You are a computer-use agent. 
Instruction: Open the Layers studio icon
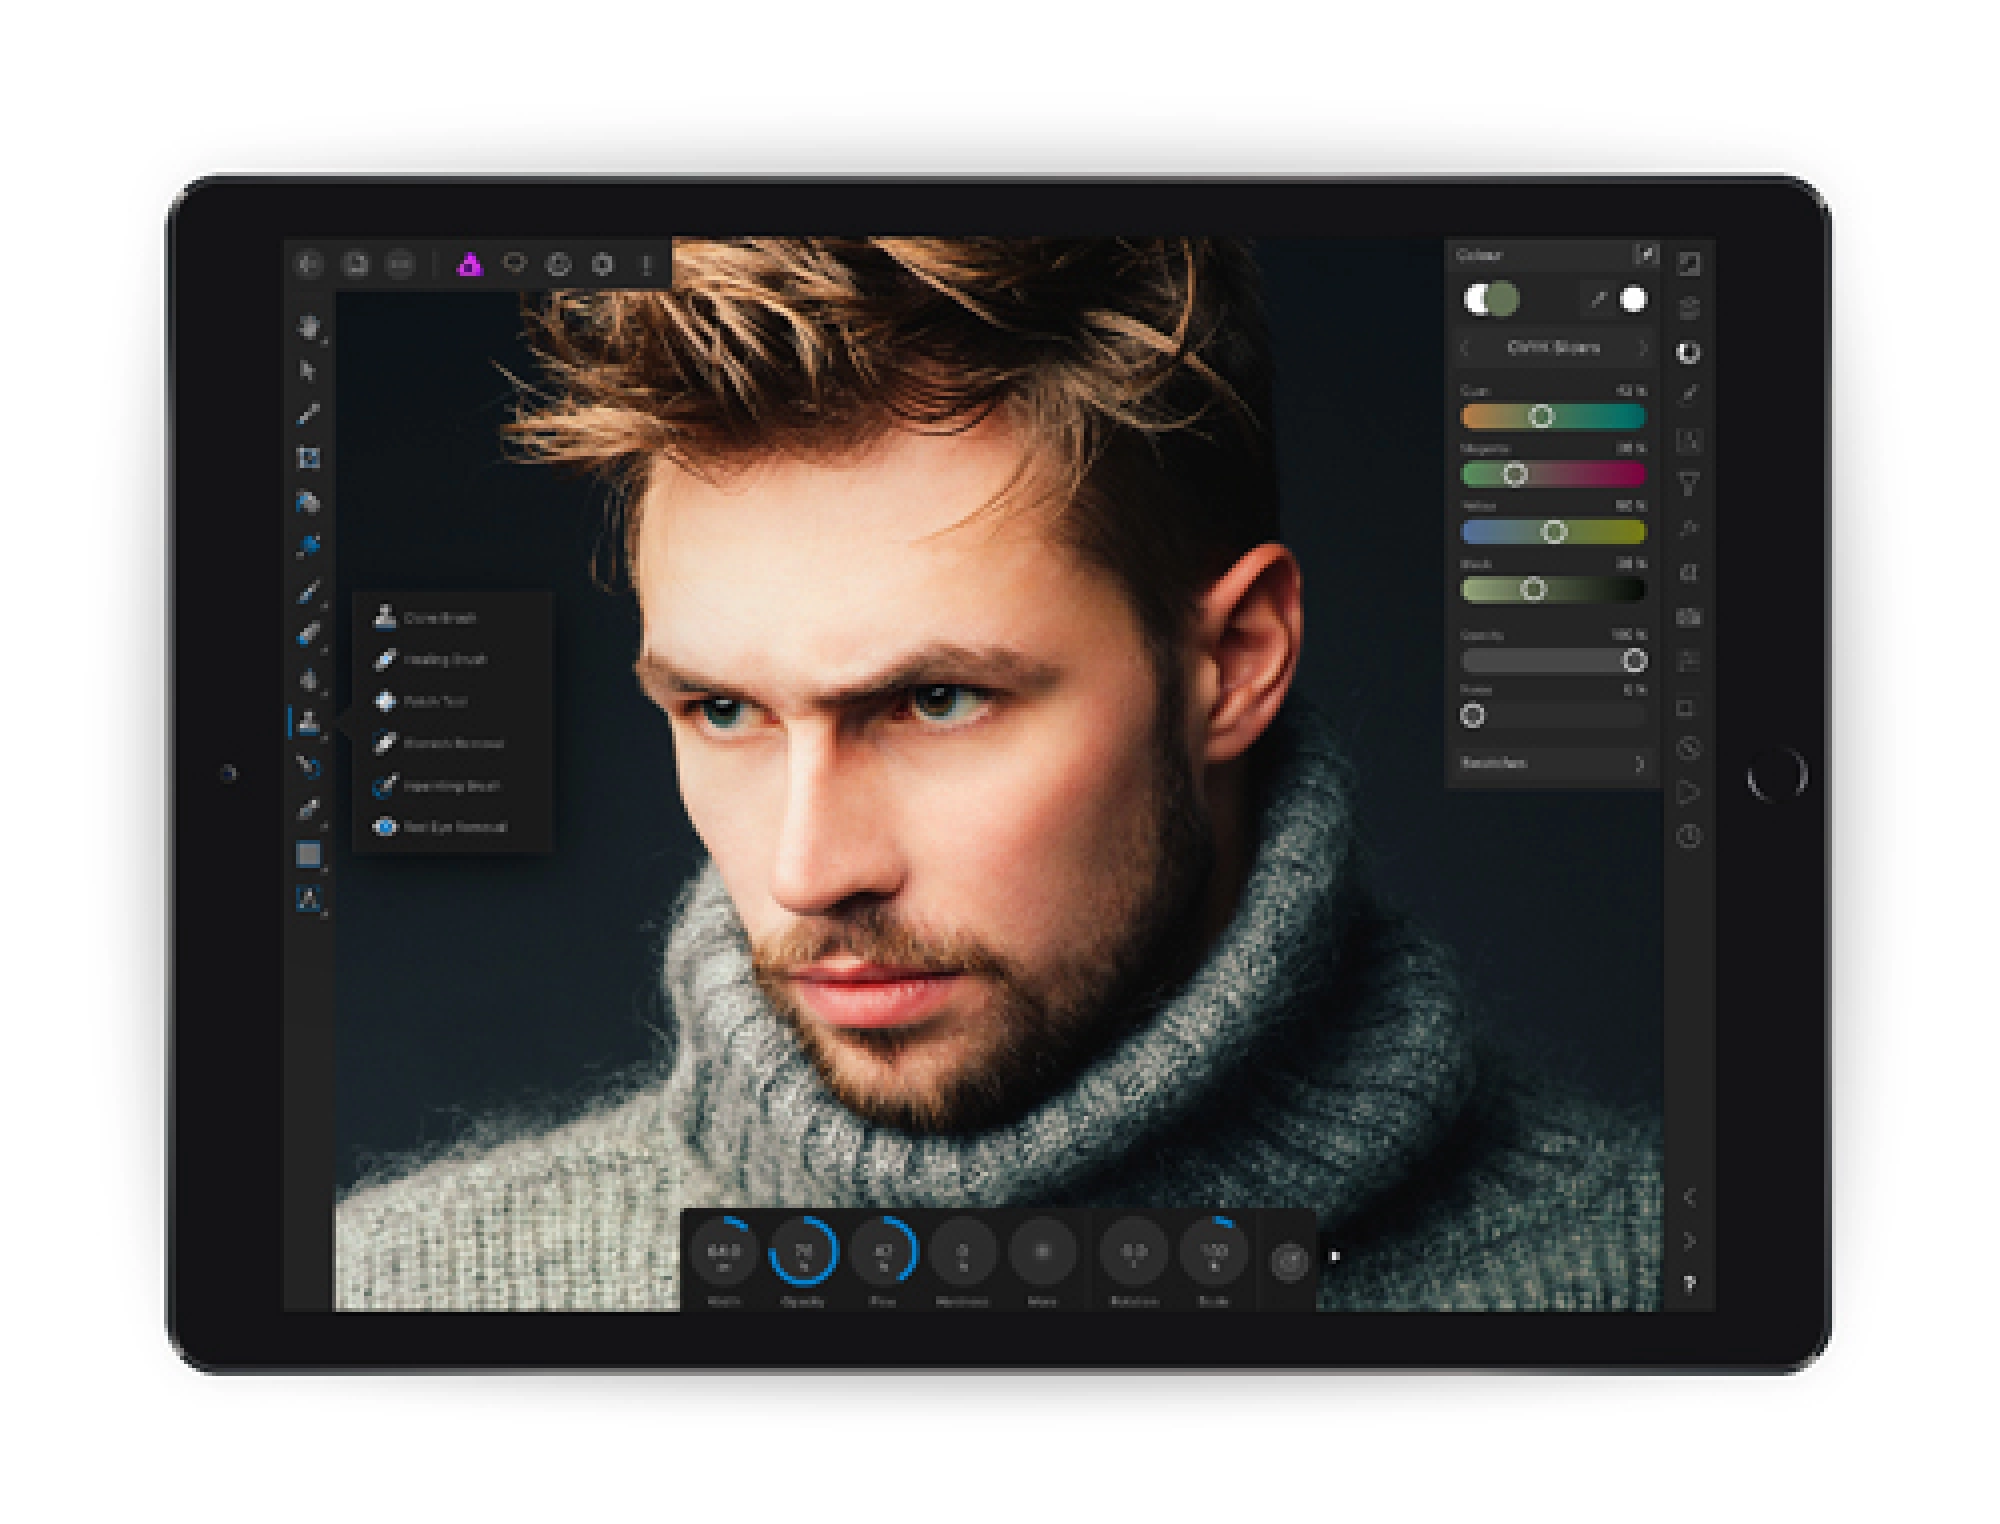pyautogui.click(x=1689, y=308)
